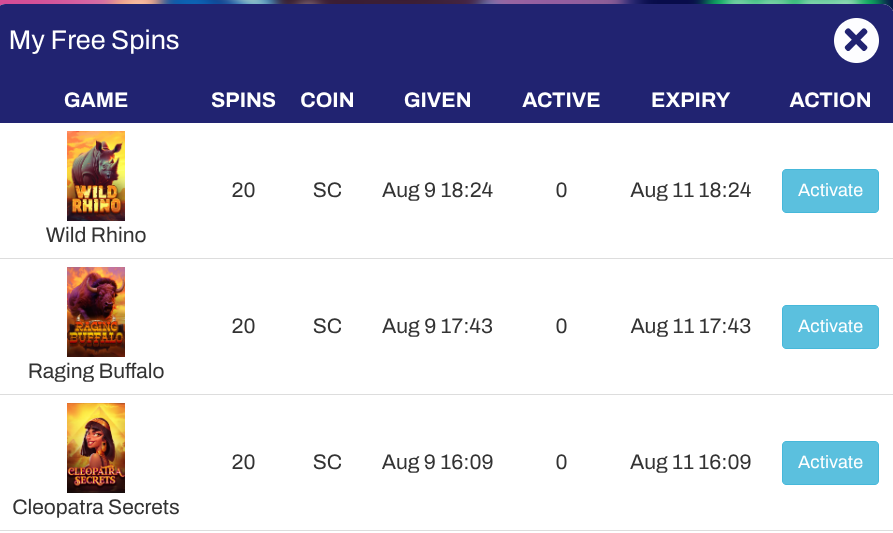This screenshot has height=533, width=893.
Task: Click the Cleopatra Secrets game thumbnail
Action: pyautogui.click(x=96, y=448)
